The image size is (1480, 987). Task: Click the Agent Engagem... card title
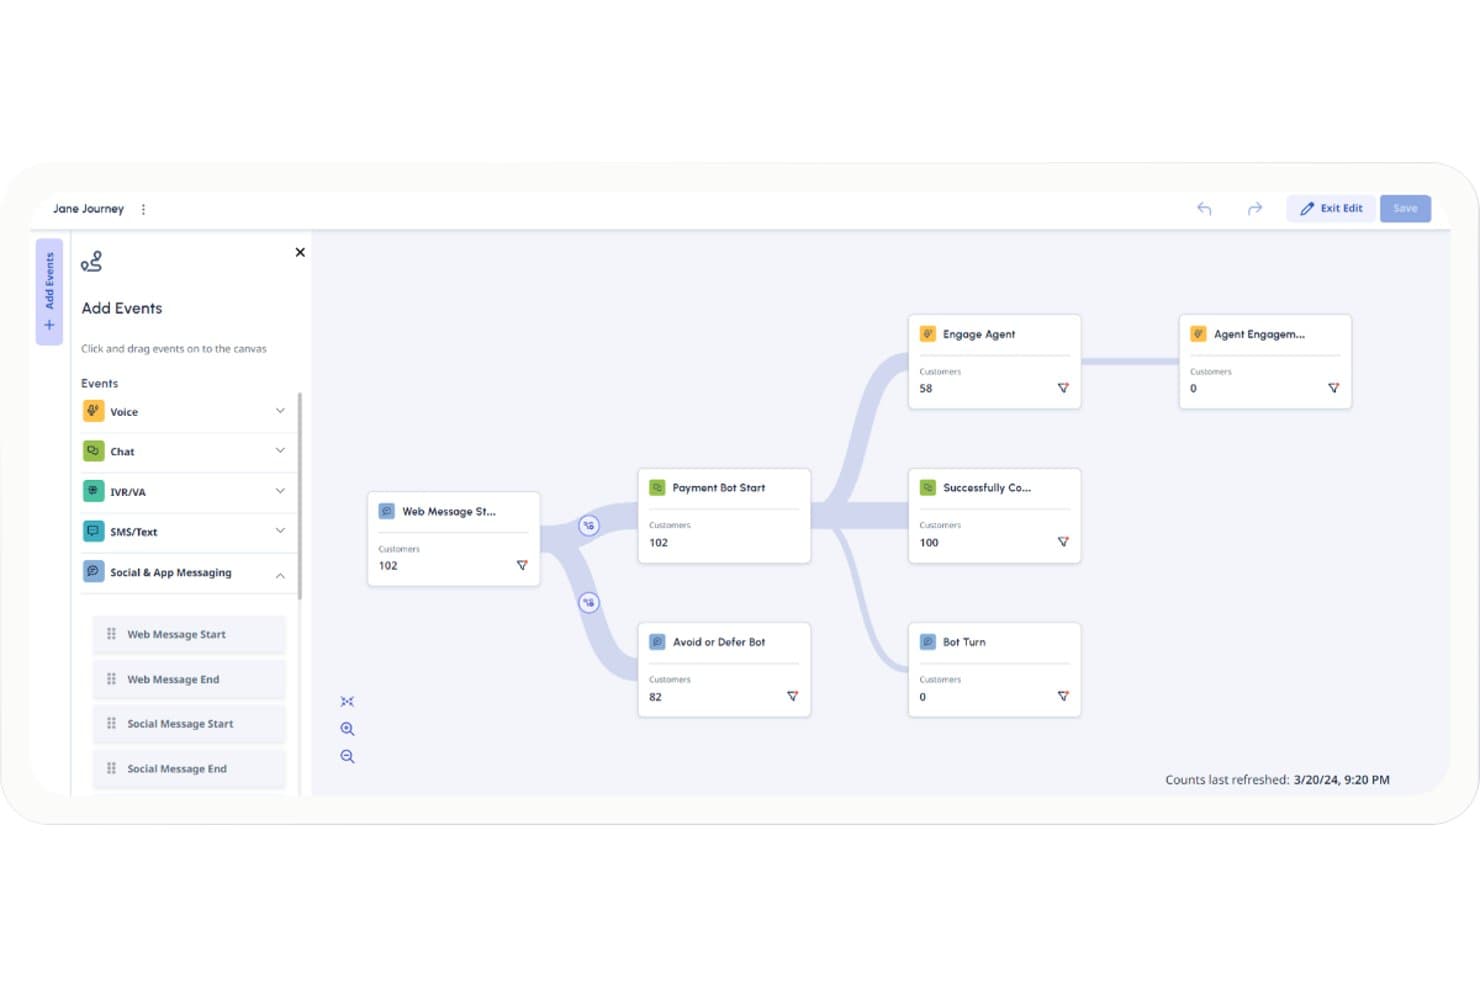(1259, 334)
